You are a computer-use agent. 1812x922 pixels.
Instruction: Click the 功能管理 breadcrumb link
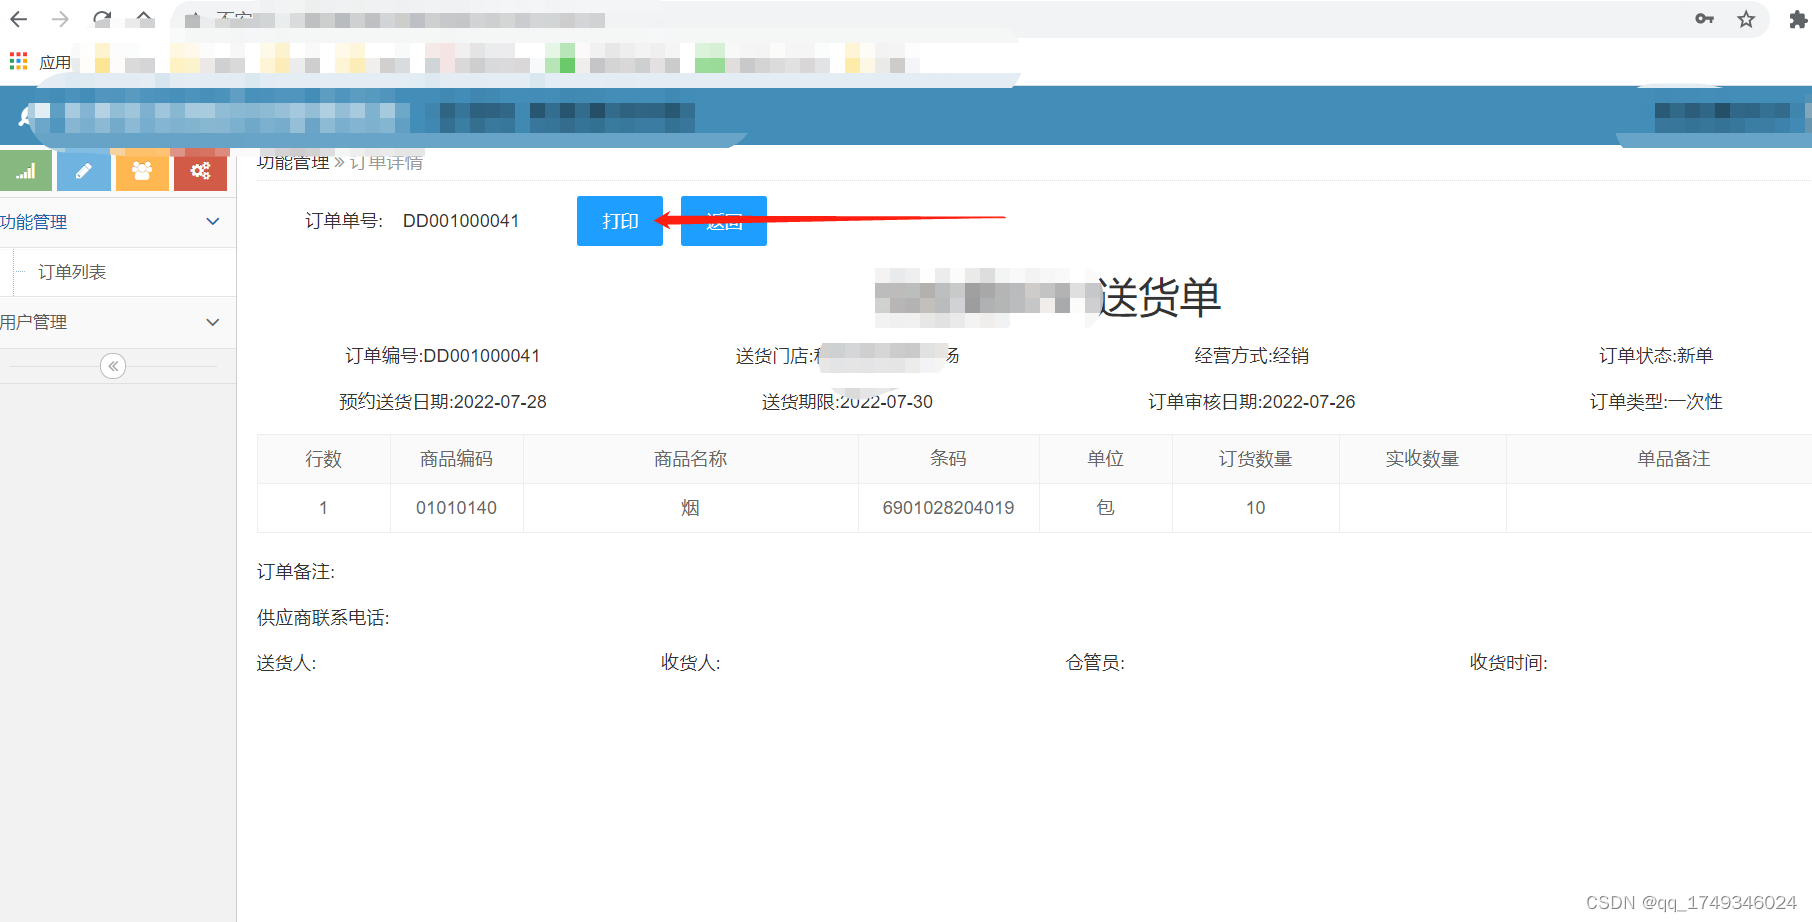tap(293, 162)
